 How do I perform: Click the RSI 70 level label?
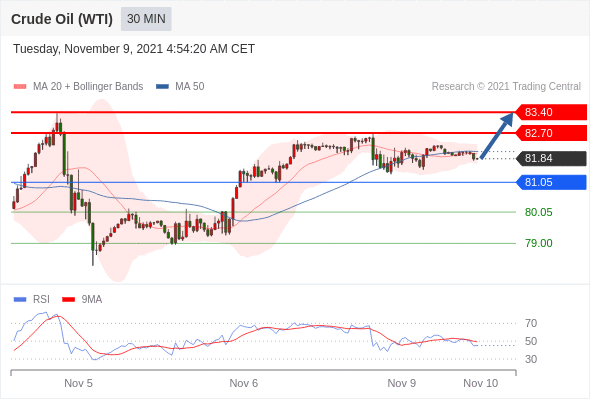click(x=531, y=323)
